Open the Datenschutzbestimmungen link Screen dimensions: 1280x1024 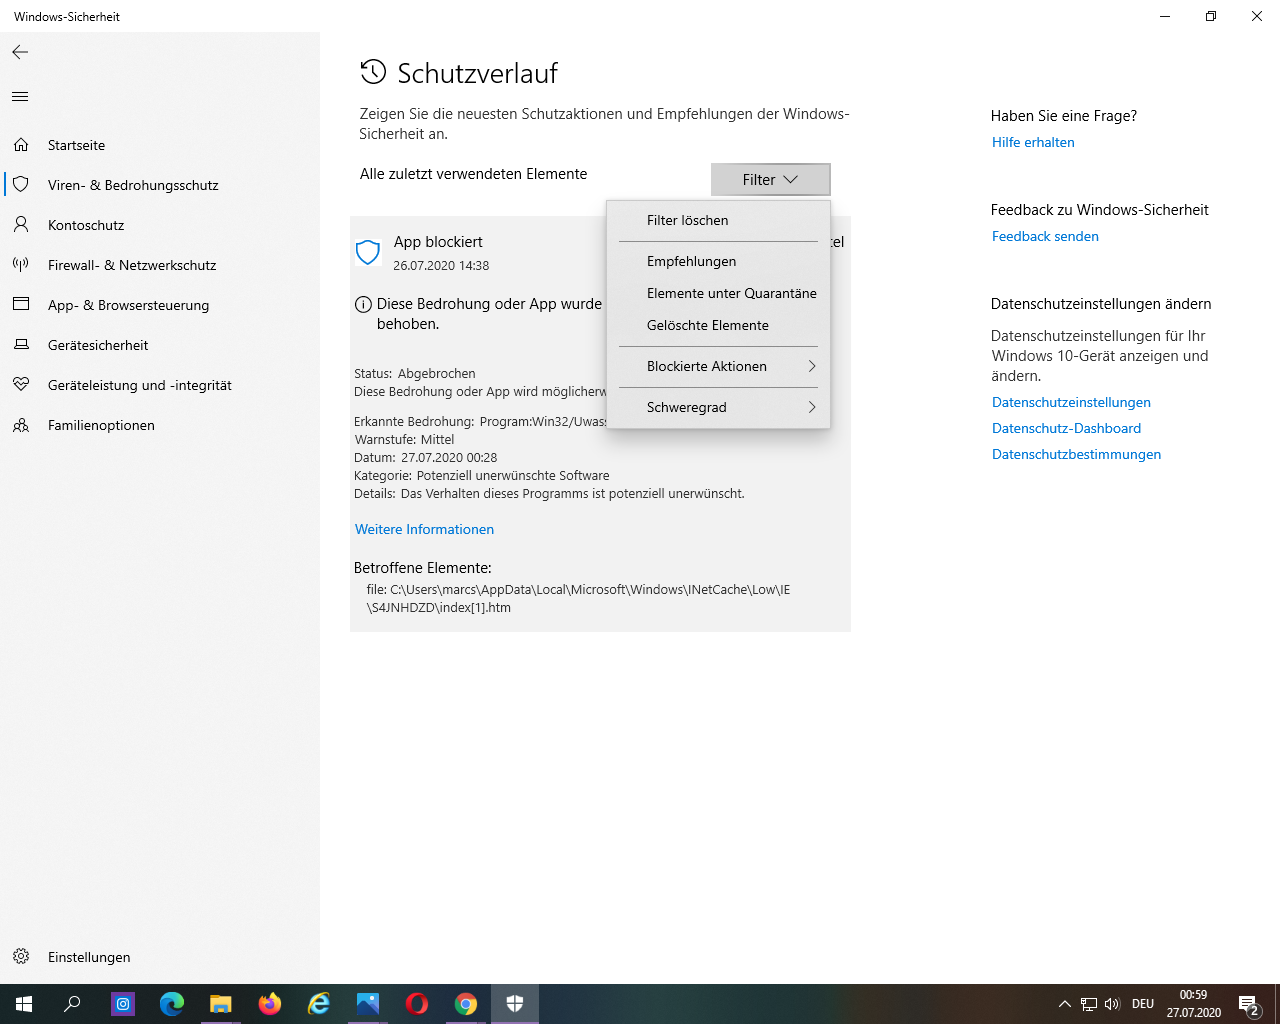(1076, 454)
